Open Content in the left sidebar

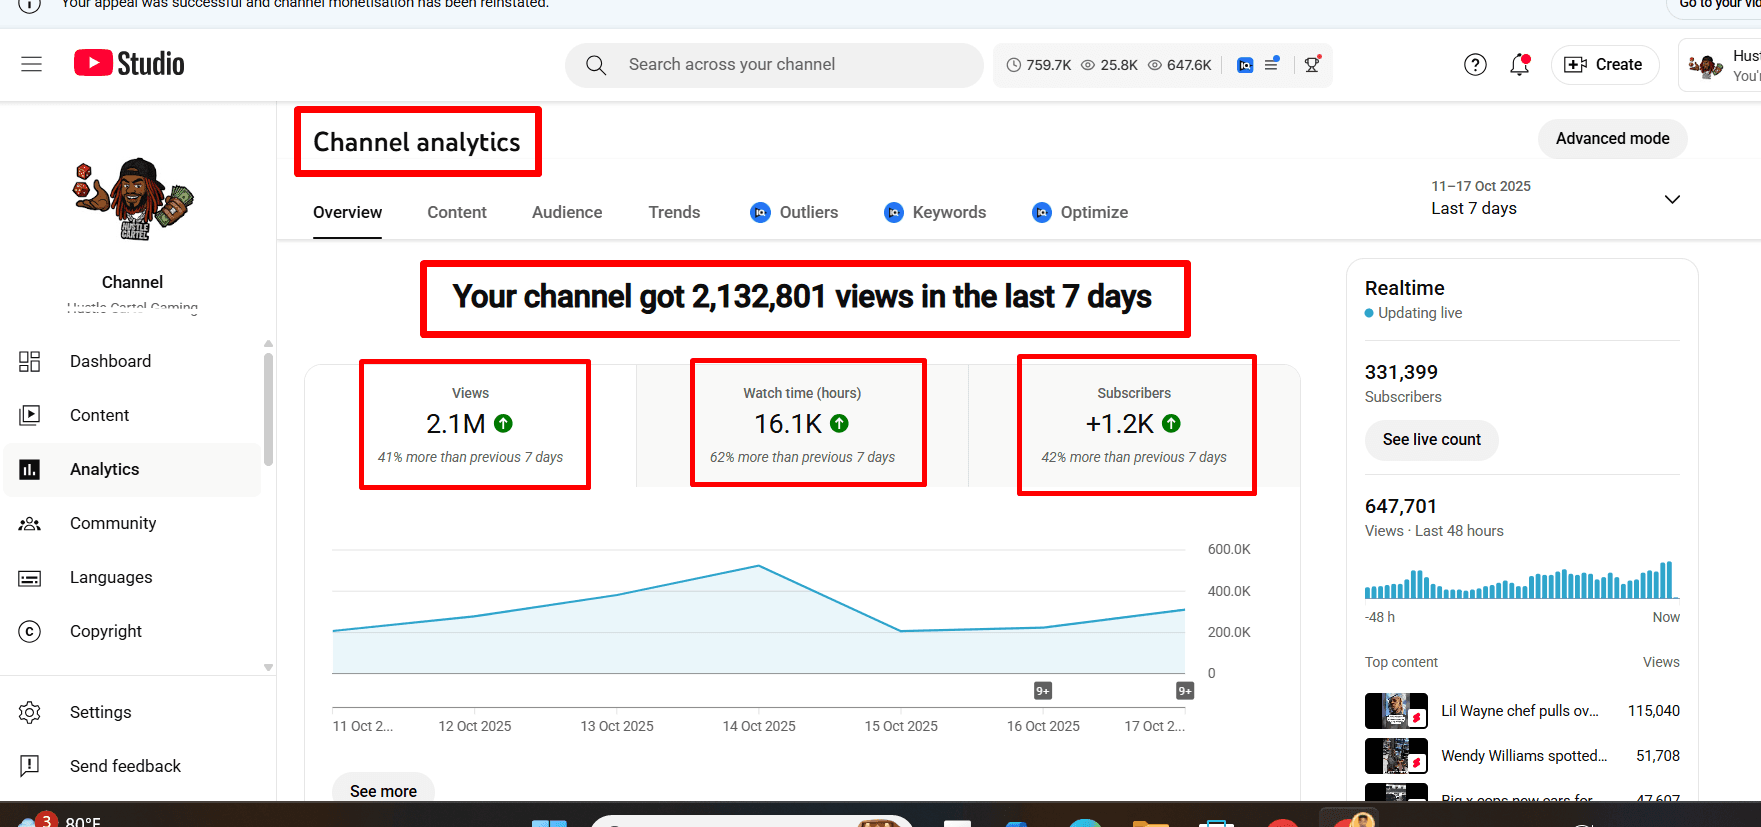(x=132, y=415)
